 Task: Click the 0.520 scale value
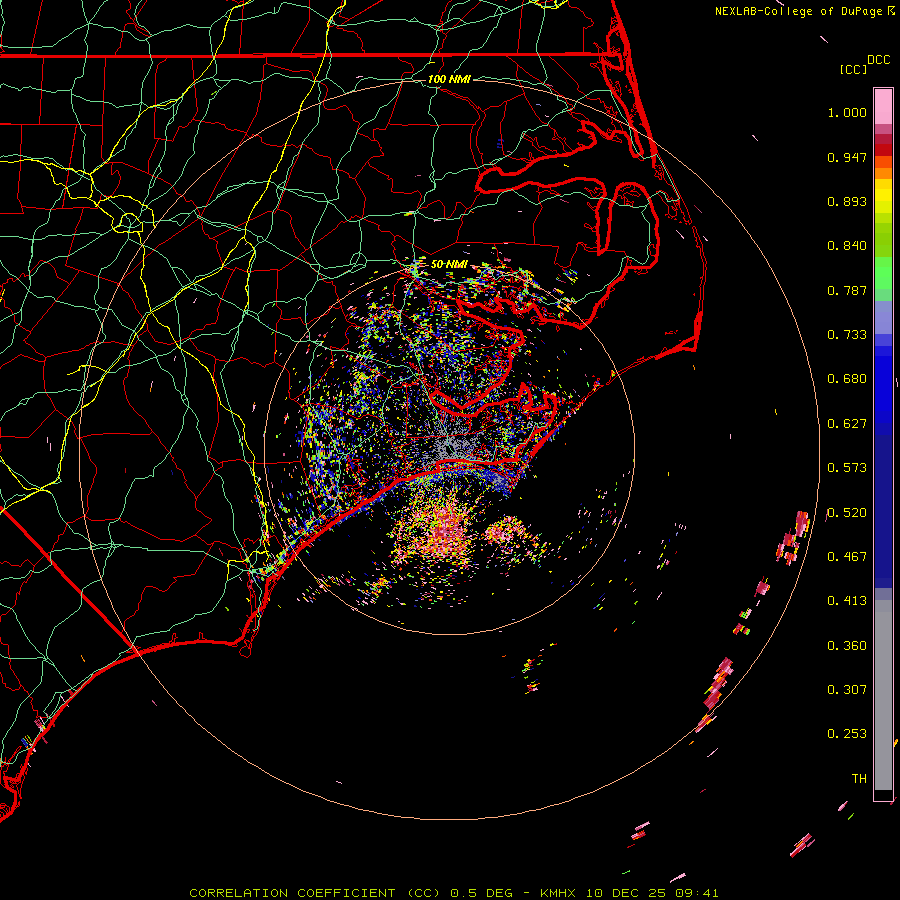847,513
